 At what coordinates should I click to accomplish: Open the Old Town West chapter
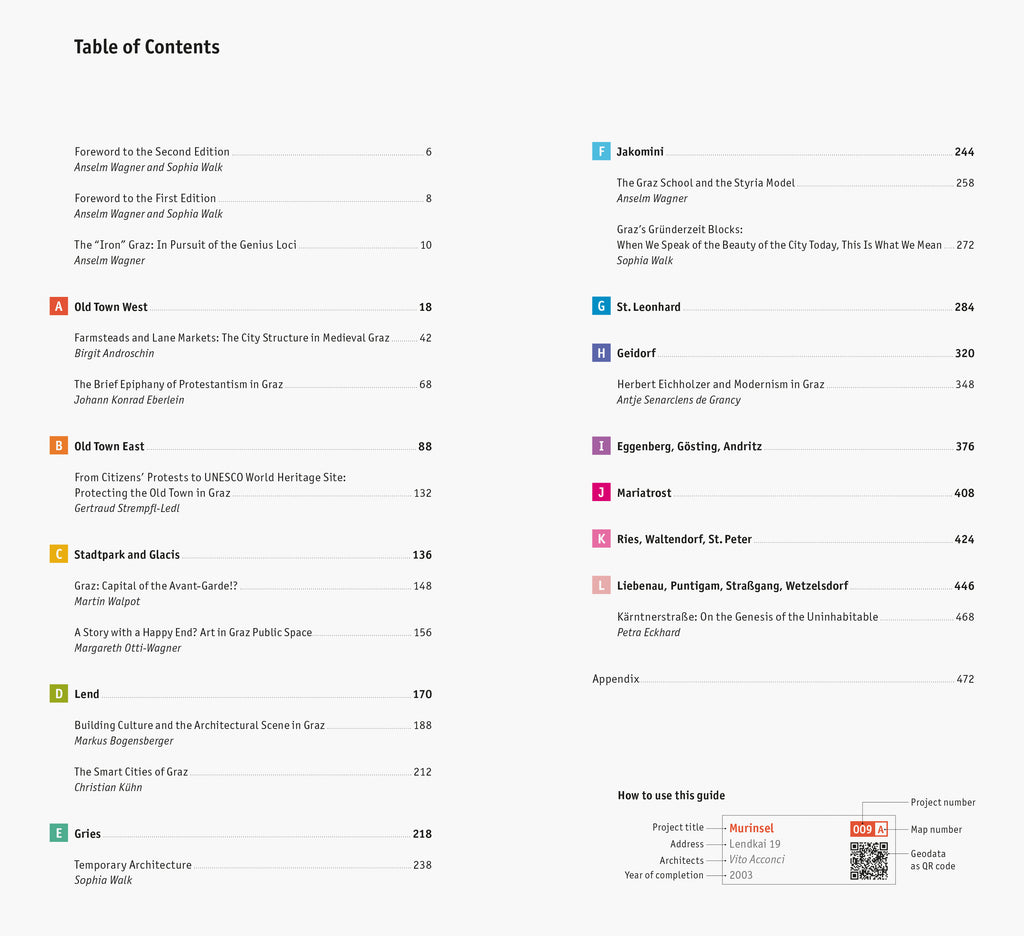click(x=111, y=307)
